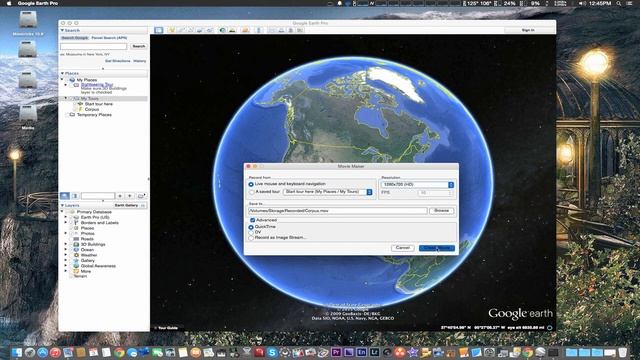640x360 pixels.
Task: Click the Places panel search icon
Action: tap(64, 196)
